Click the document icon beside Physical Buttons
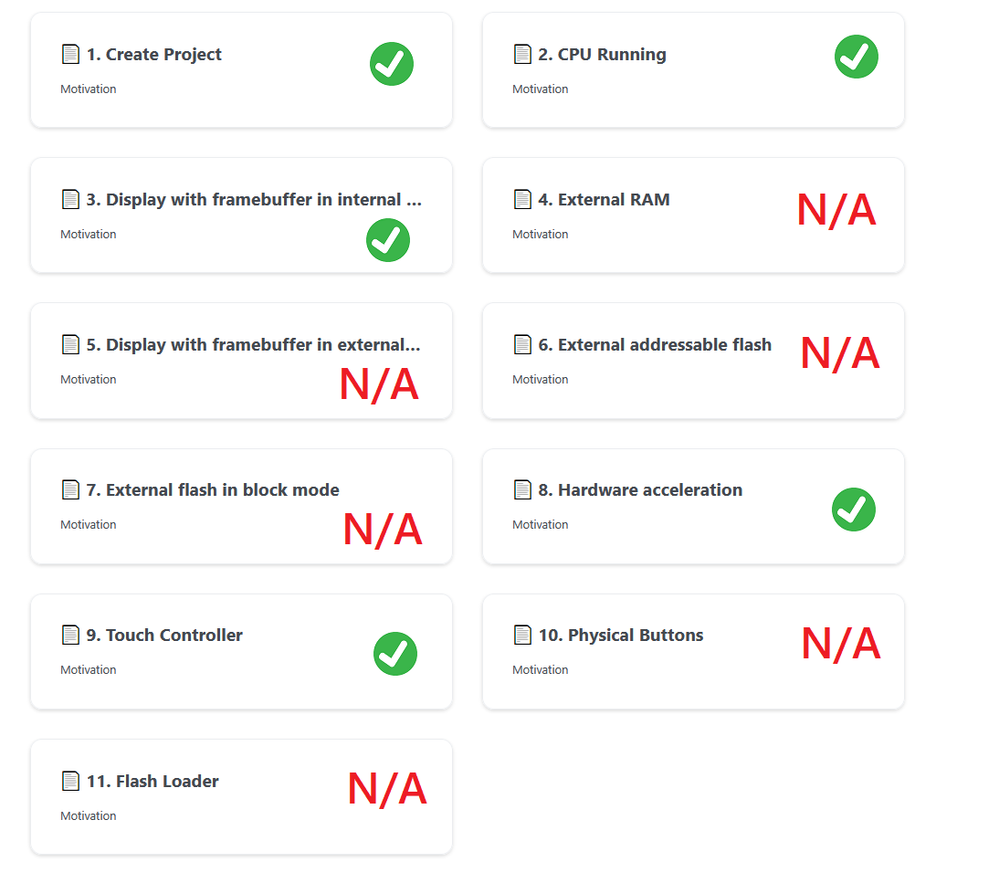This screenshot has width=999, height=872. 522,635
